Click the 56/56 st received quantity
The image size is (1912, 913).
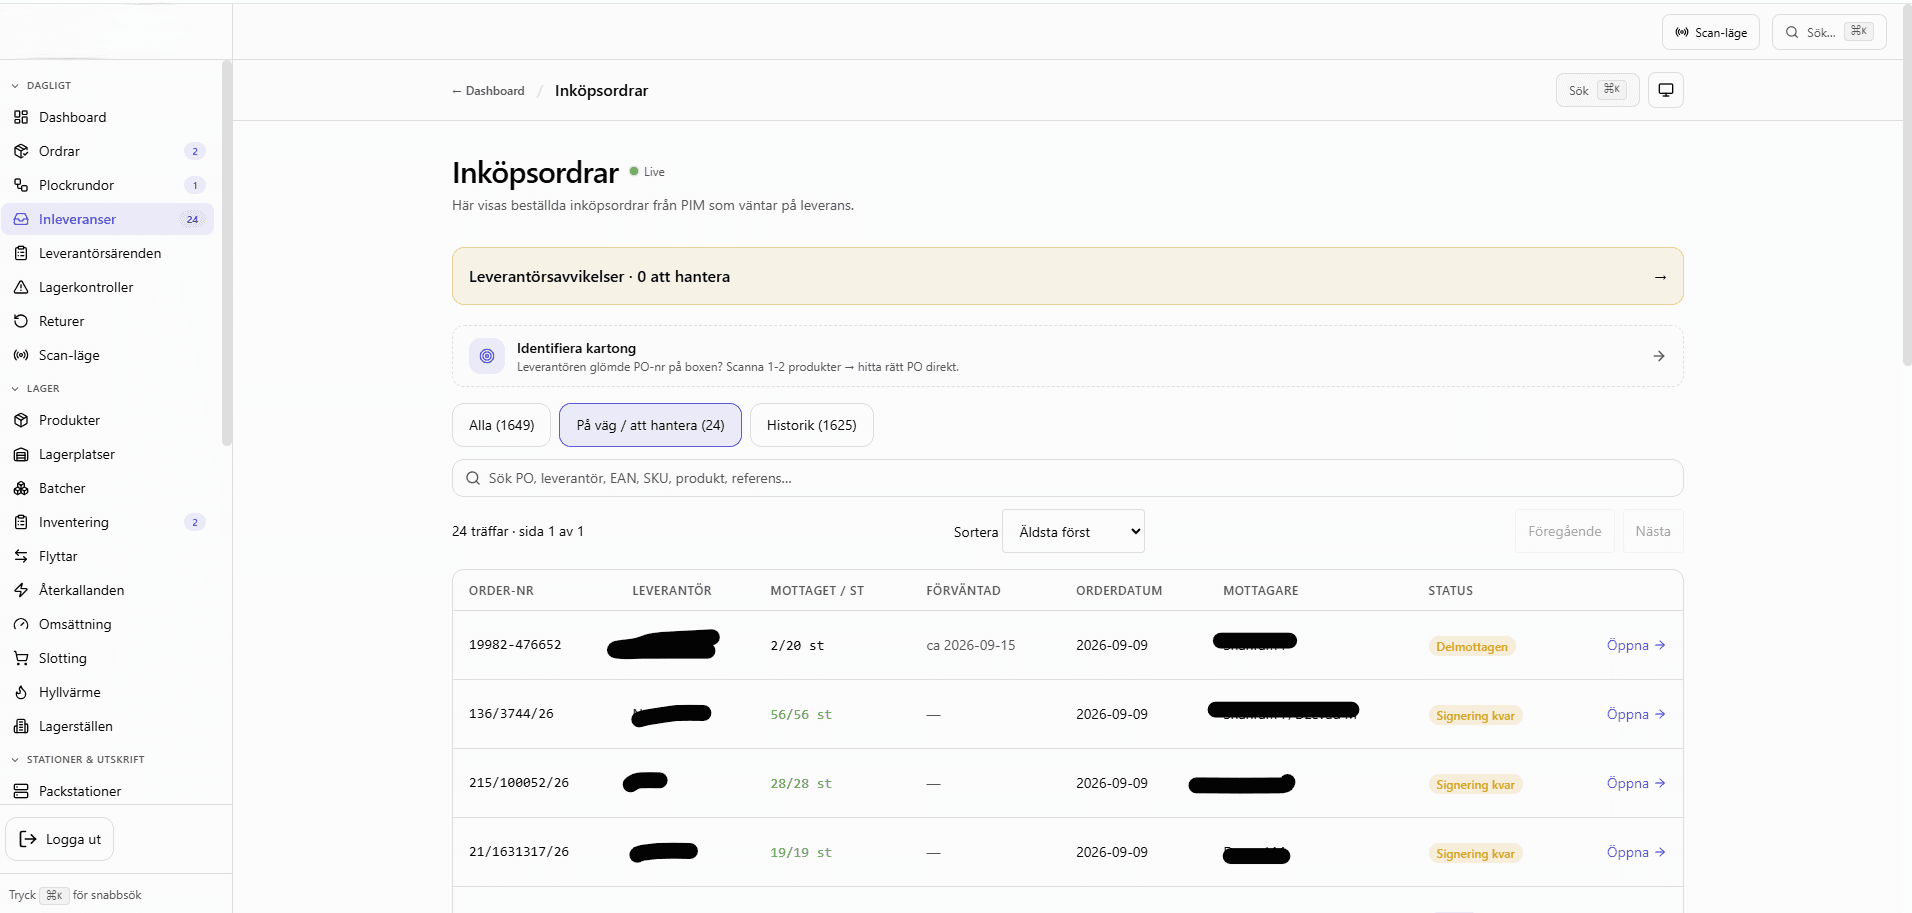801,715
